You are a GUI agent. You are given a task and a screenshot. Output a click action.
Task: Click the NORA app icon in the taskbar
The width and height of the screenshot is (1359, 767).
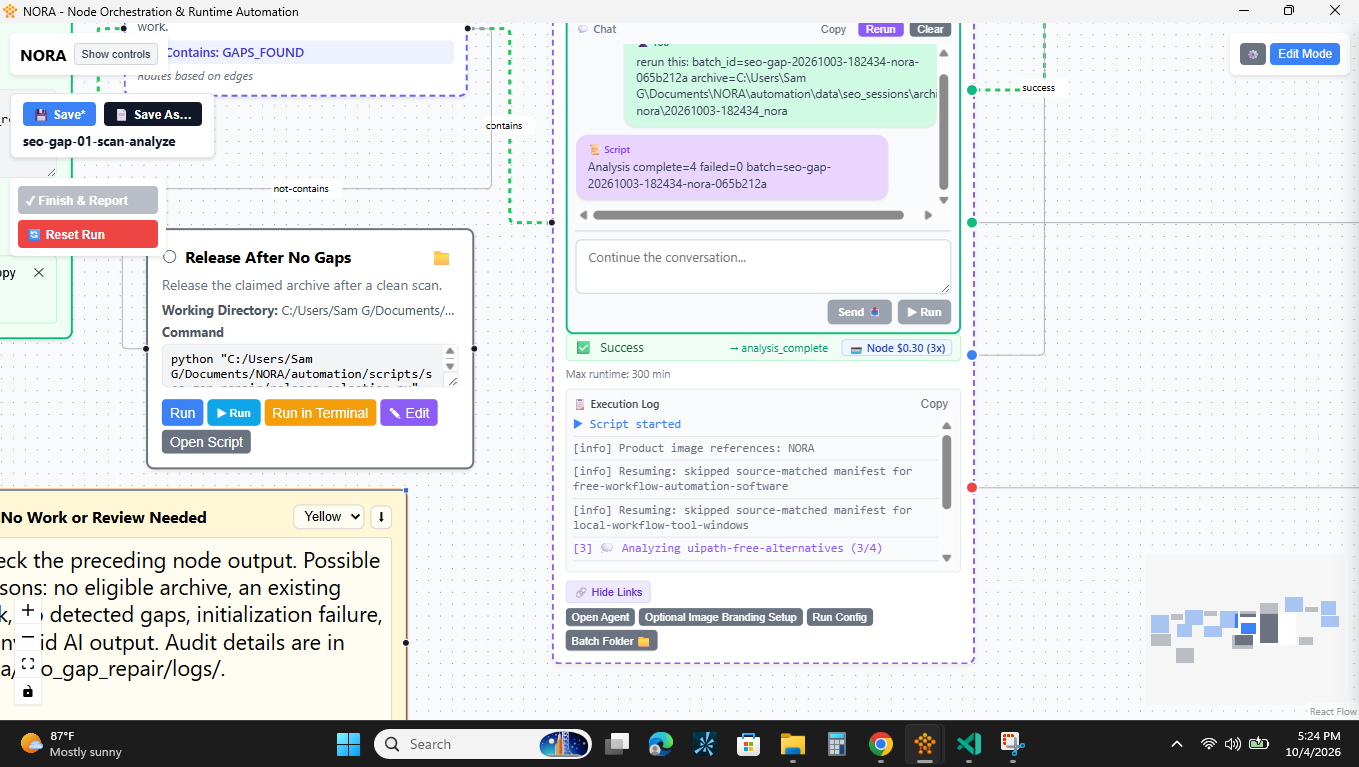click(x=924, y=744)
